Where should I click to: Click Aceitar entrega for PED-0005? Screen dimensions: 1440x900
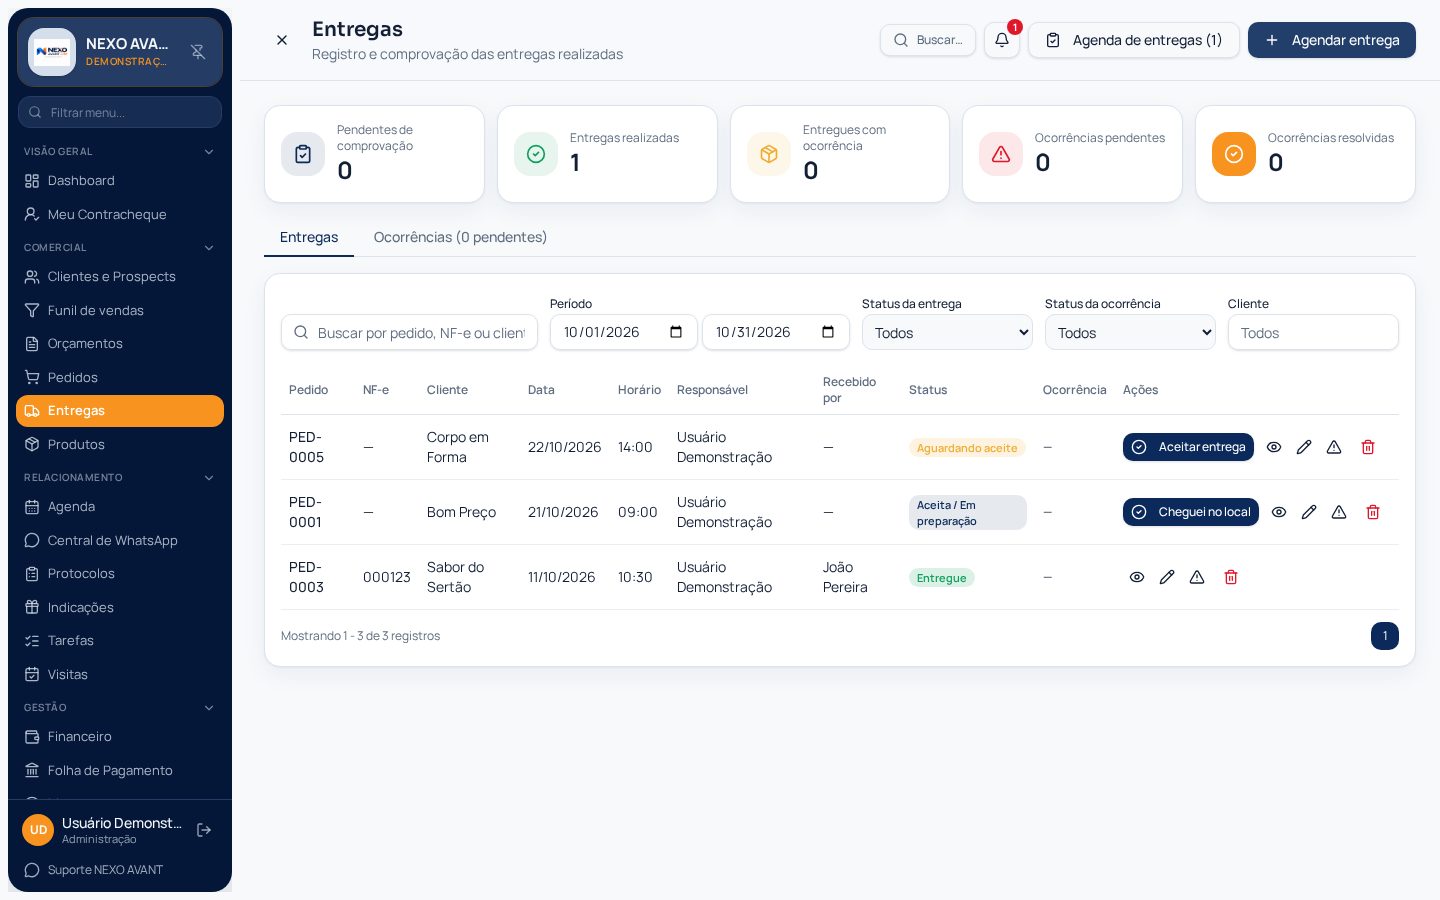(1188, 447)
